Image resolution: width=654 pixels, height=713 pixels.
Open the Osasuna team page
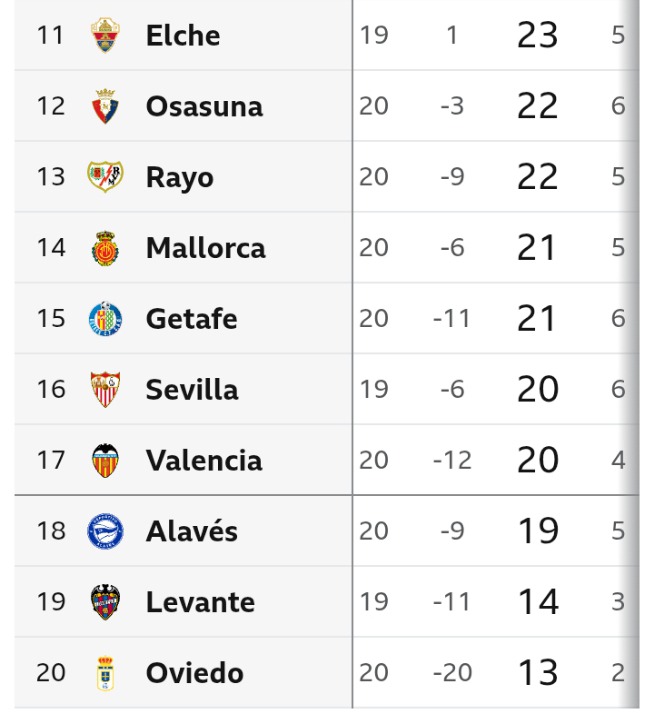pyautogui.click(x=204, y=107)
